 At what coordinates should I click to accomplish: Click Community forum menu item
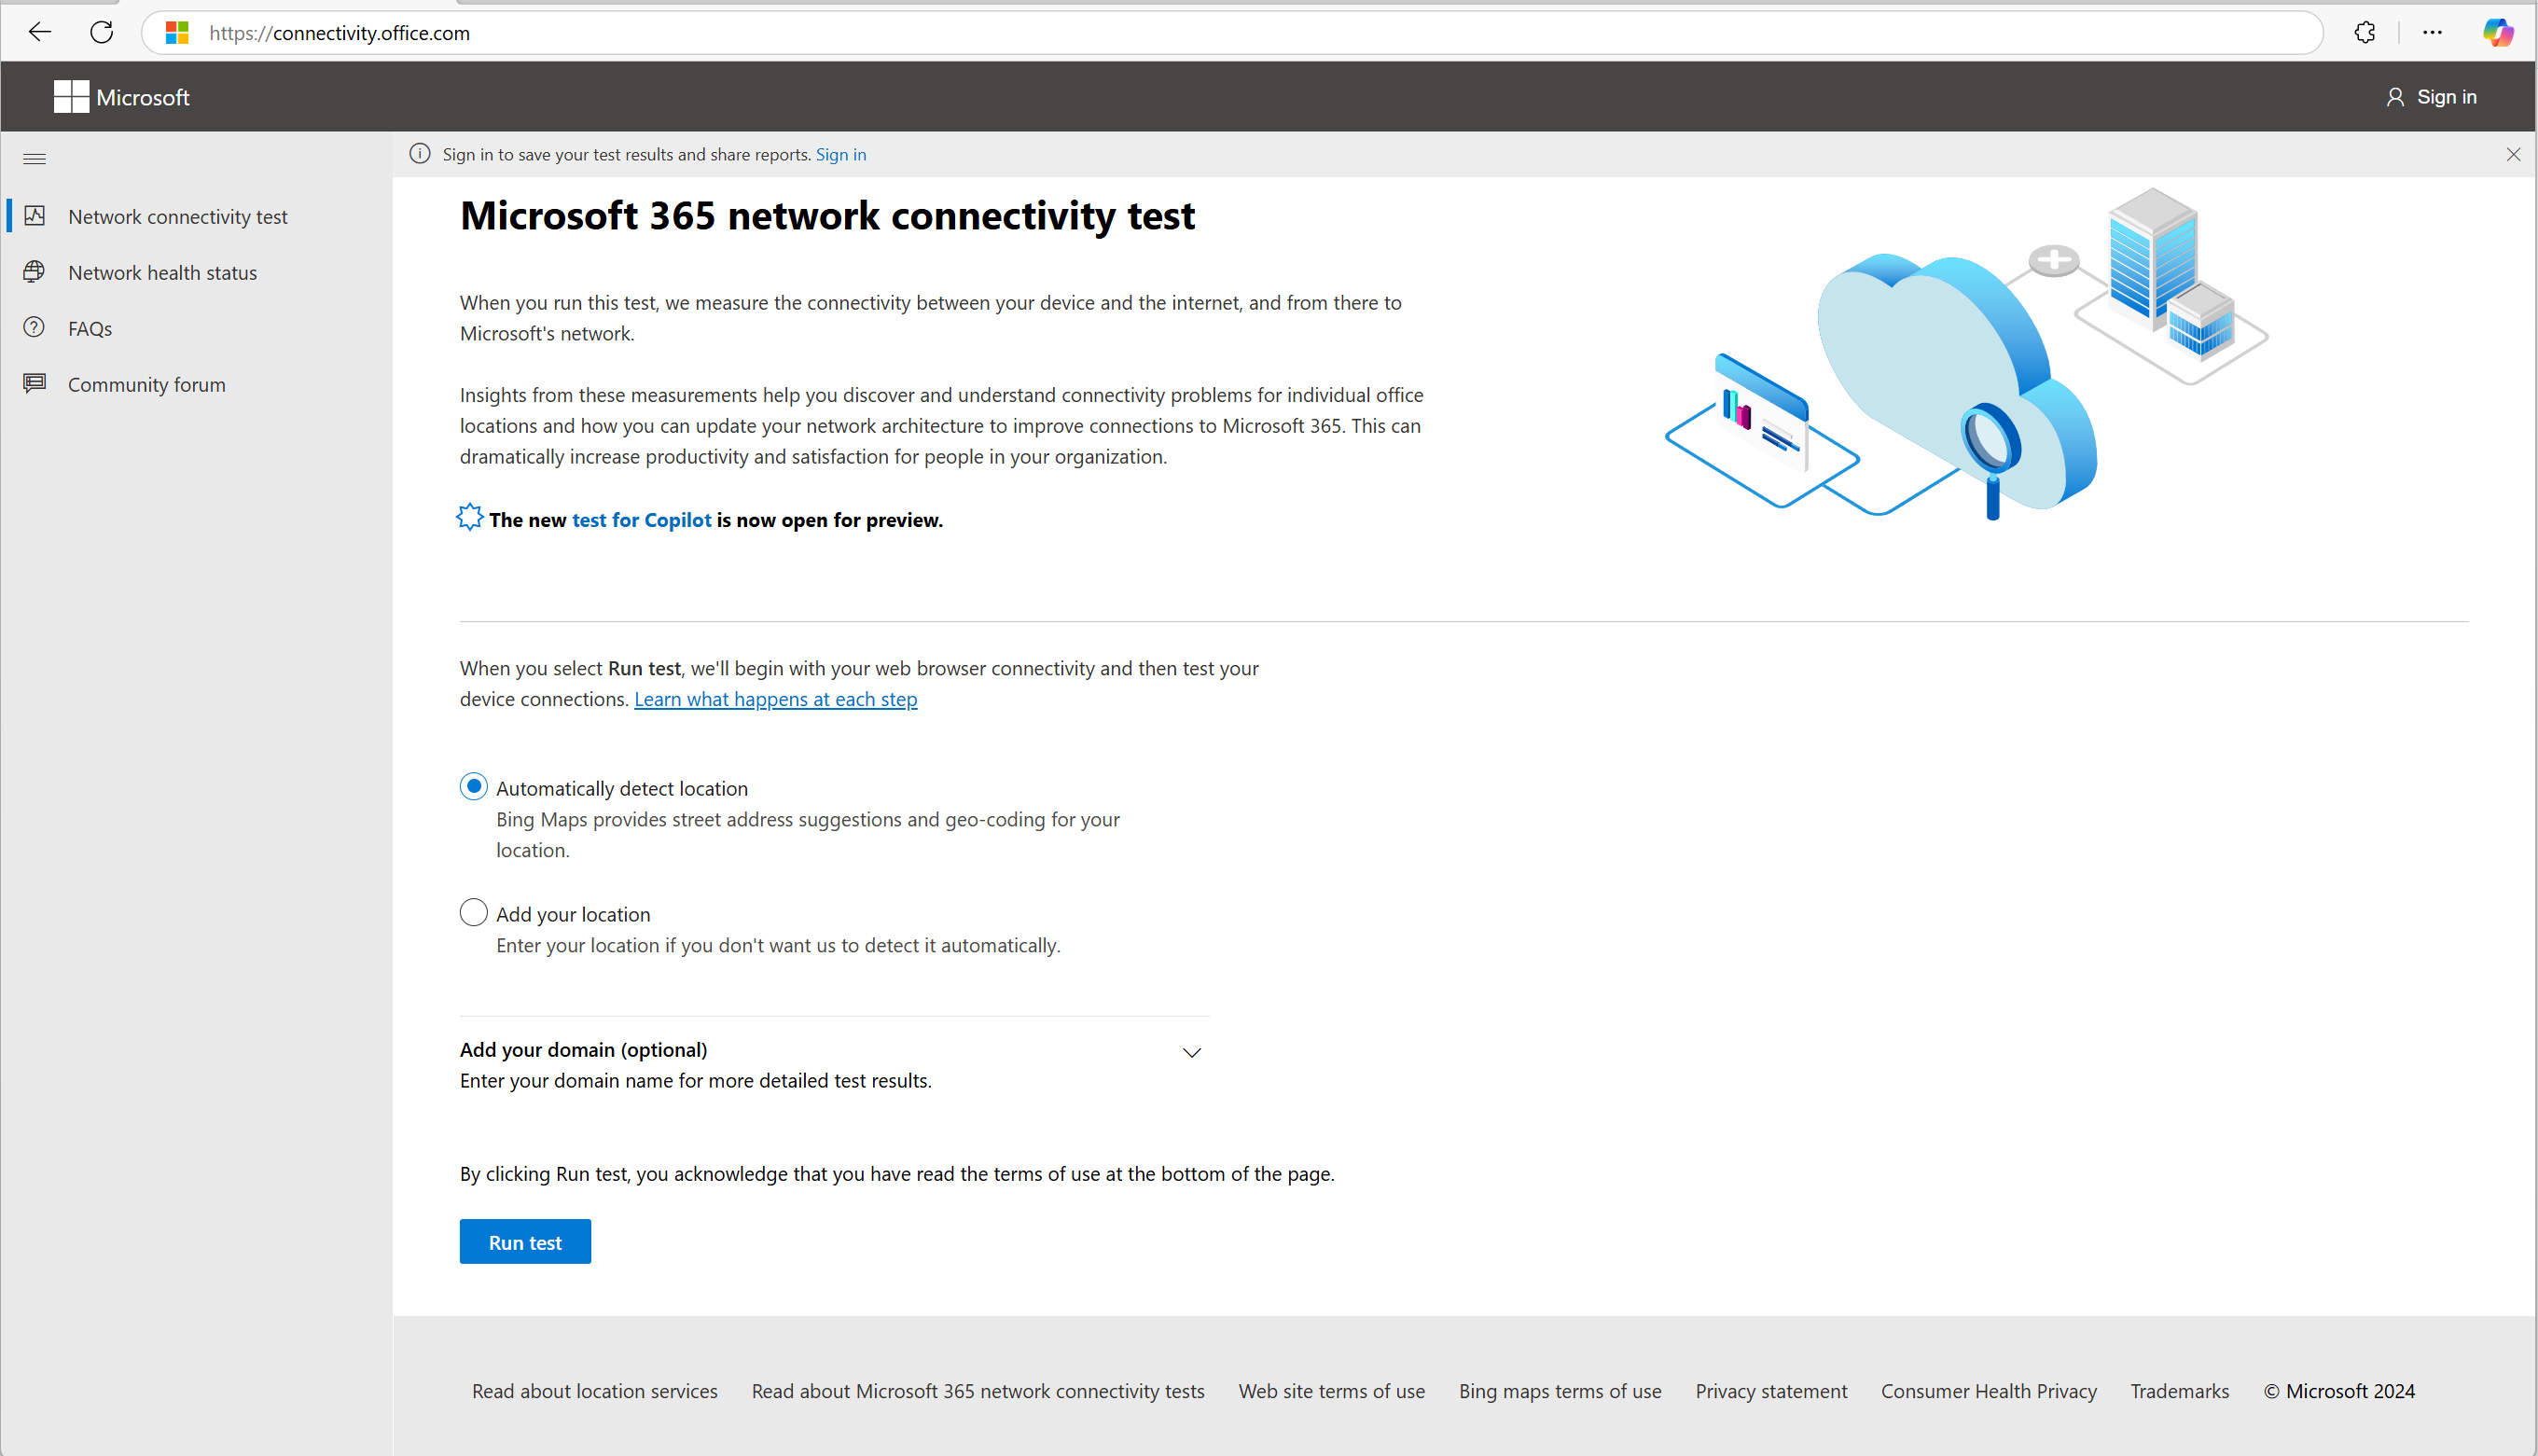point(146,383)
